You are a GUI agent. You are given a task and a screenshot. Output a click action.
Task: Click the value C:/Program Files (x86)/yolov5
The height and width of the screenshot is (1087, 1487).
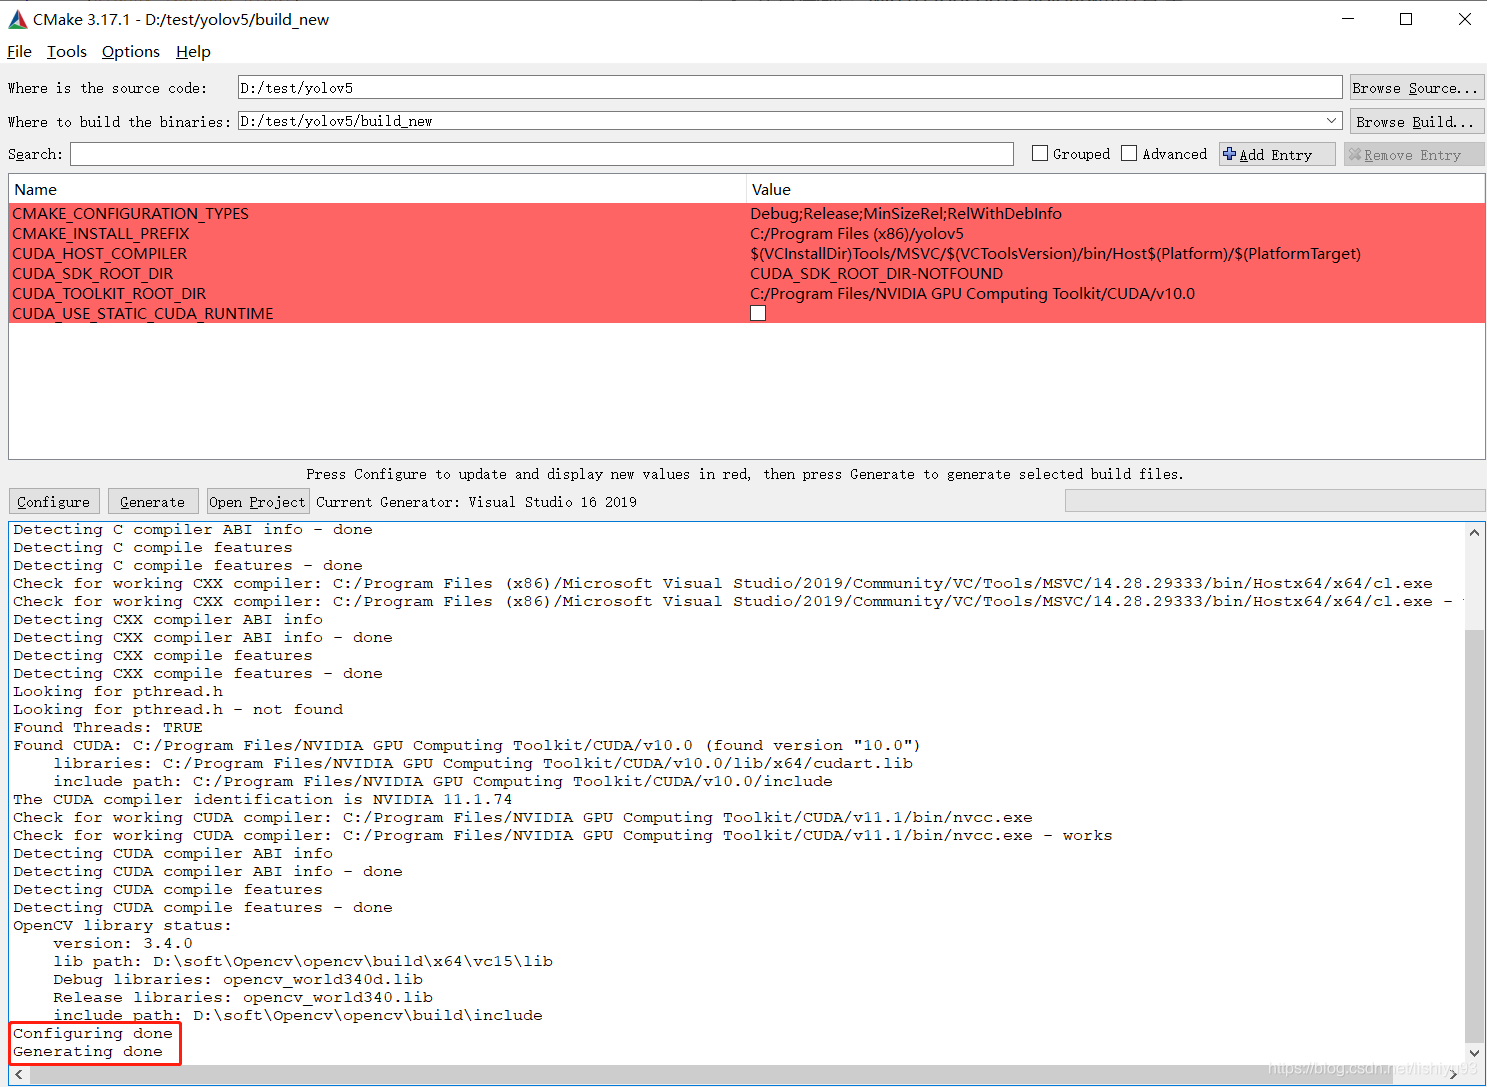pos(857,233)
